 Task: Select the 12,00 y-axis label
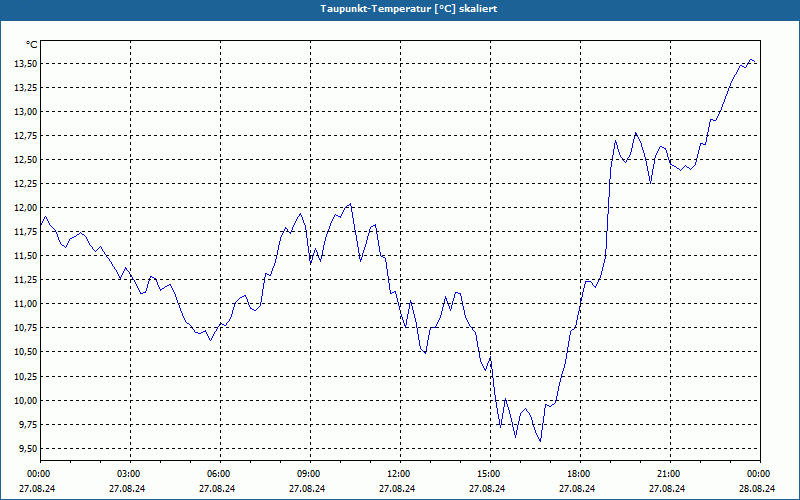(27, 208)
